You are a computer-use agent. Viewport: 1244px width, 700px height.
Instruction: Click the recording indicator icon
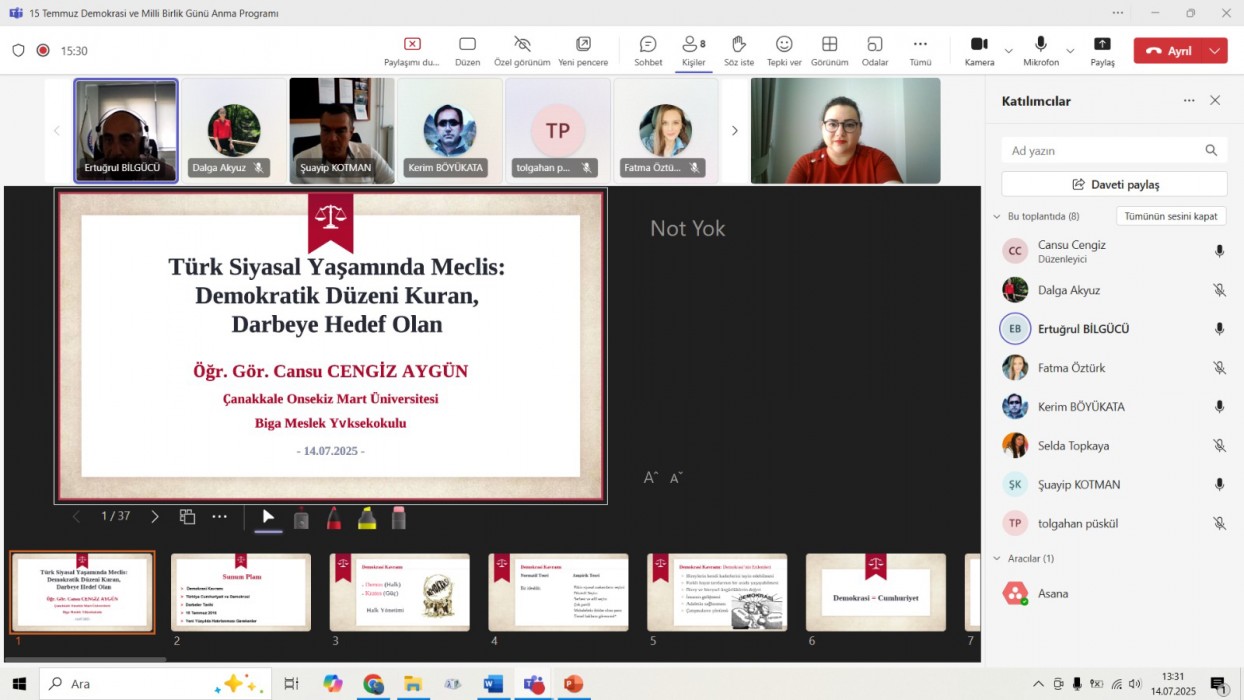43,50
